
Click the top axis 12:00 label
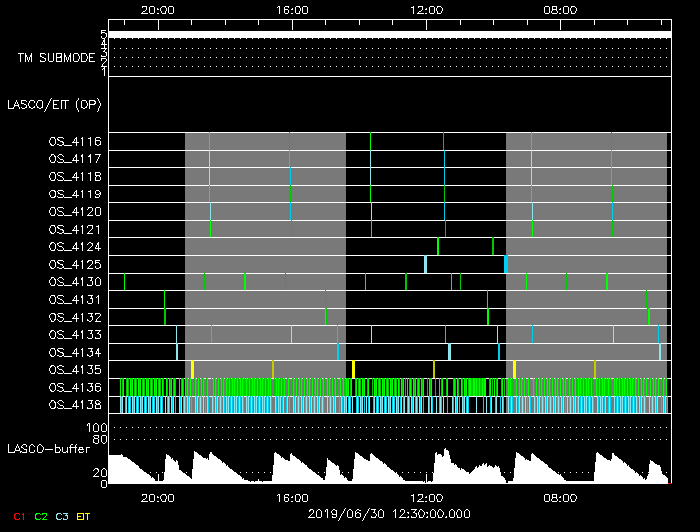tap(426, 10)
